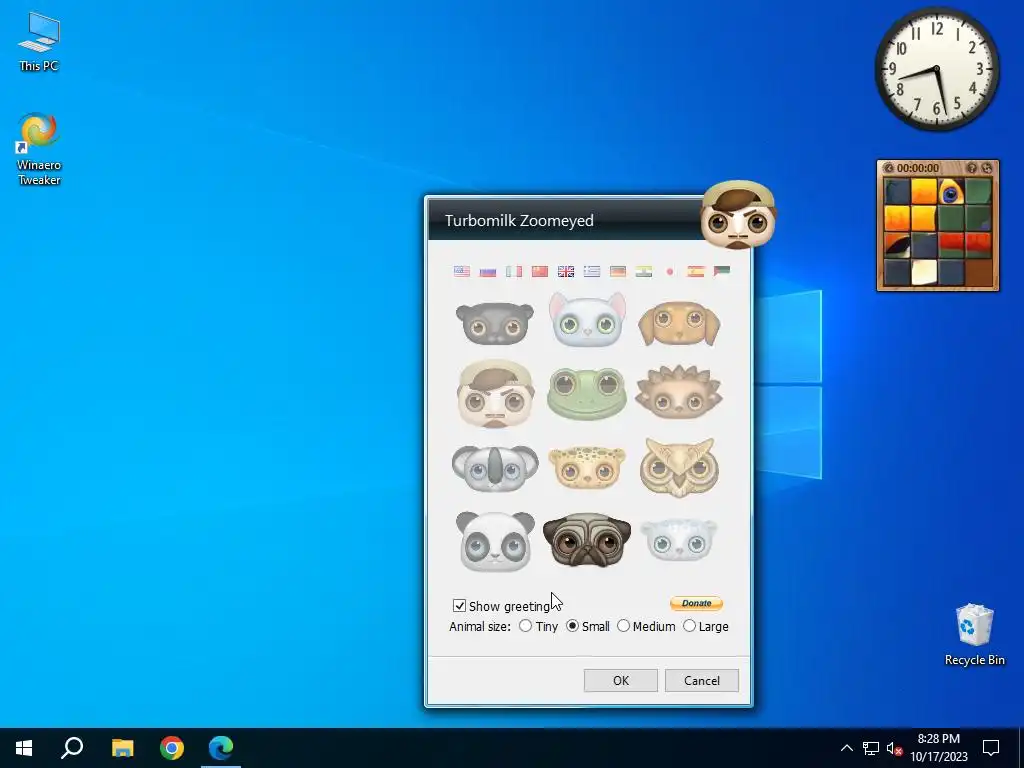Select the This PC desktop icon

(39, 42)
